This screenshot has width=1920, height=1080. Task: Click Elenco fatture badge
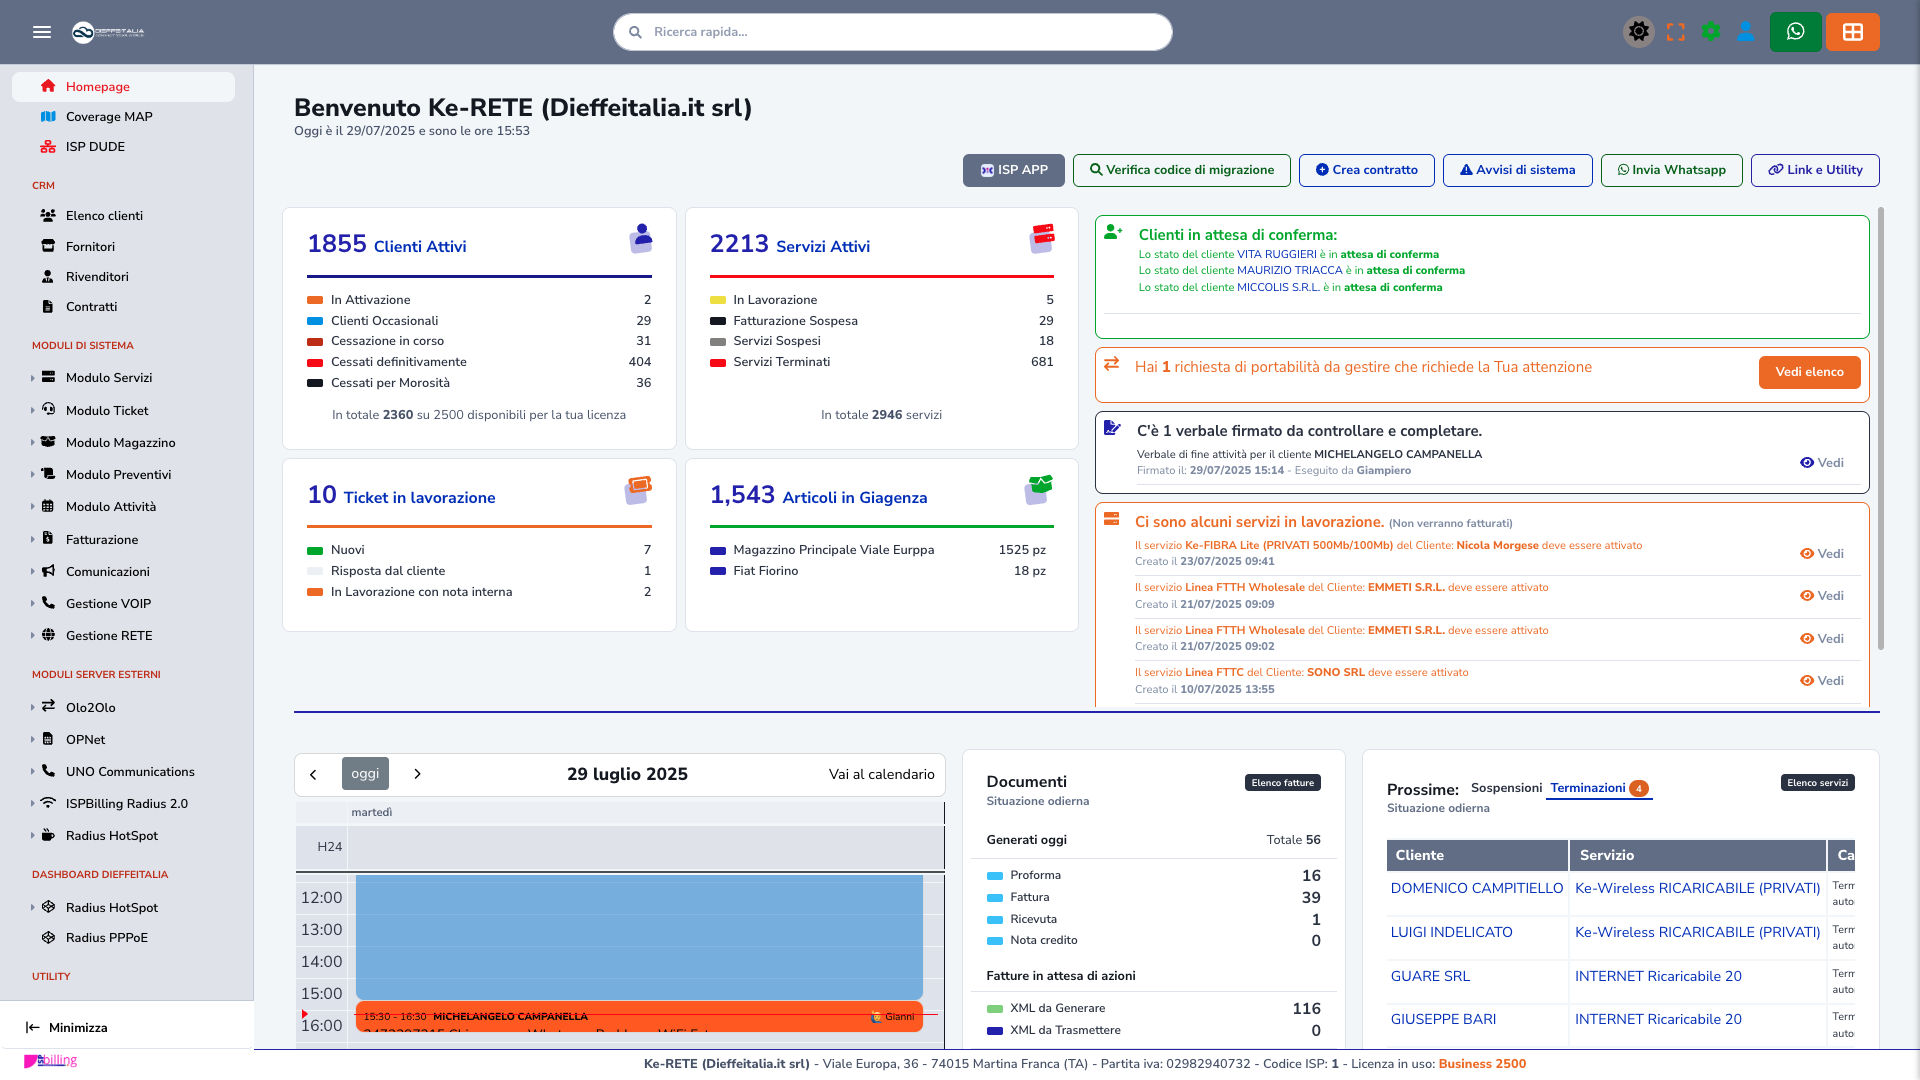[1282, 783]
